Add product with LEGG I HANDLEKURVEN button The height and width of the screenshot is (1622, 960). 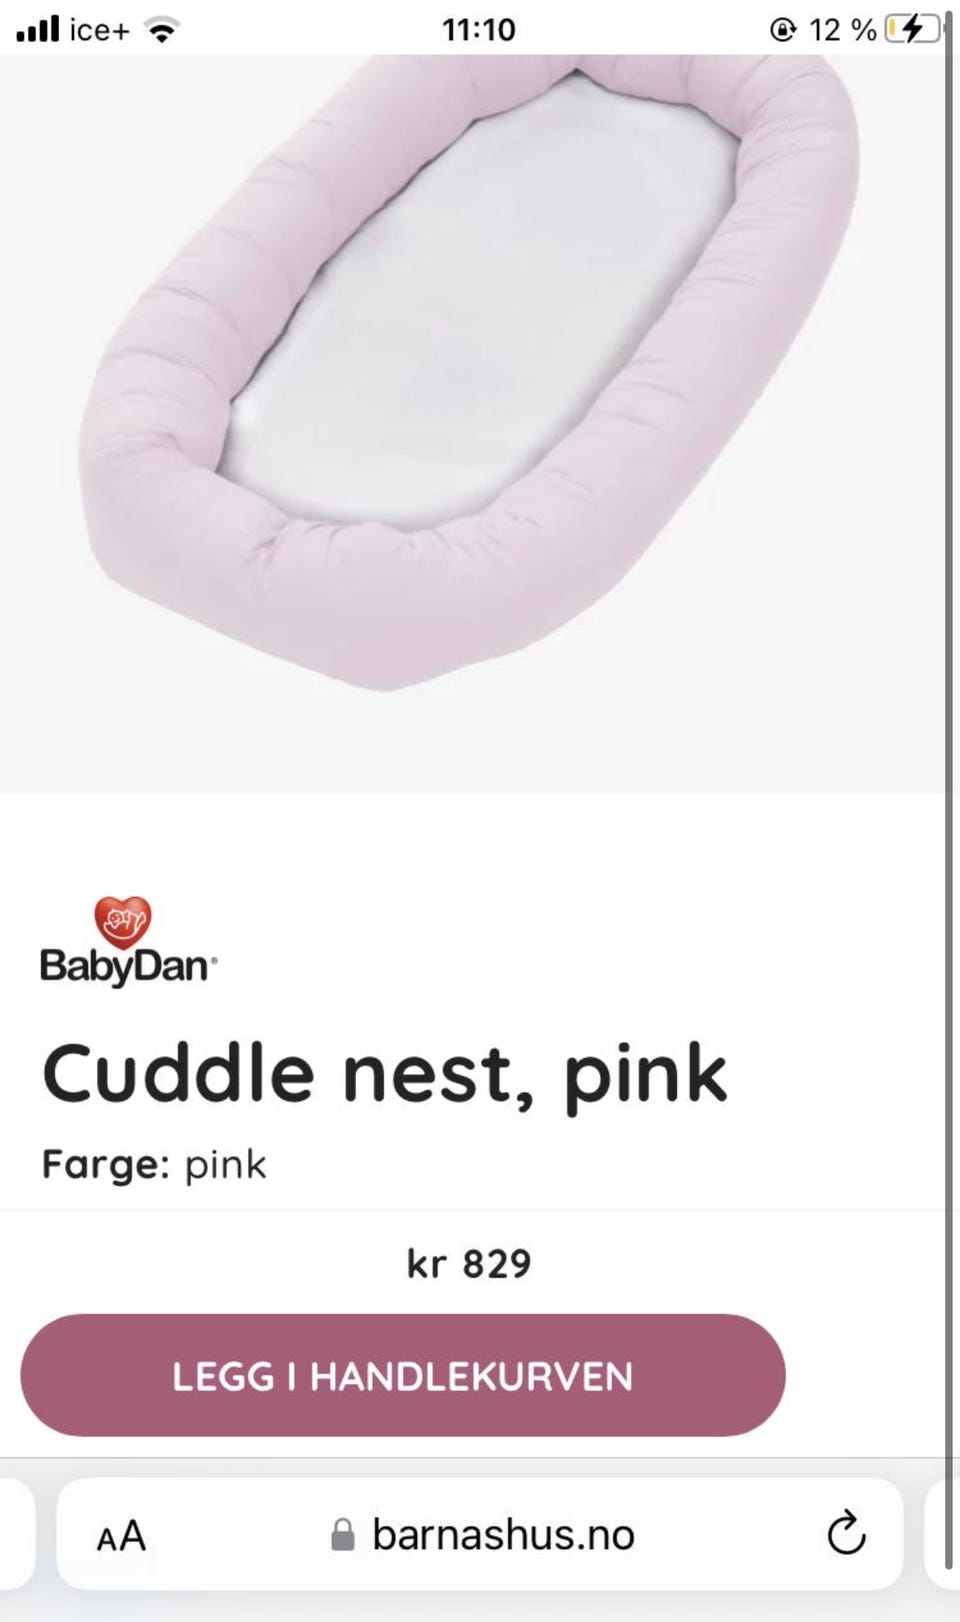(x=402, y=1375)
